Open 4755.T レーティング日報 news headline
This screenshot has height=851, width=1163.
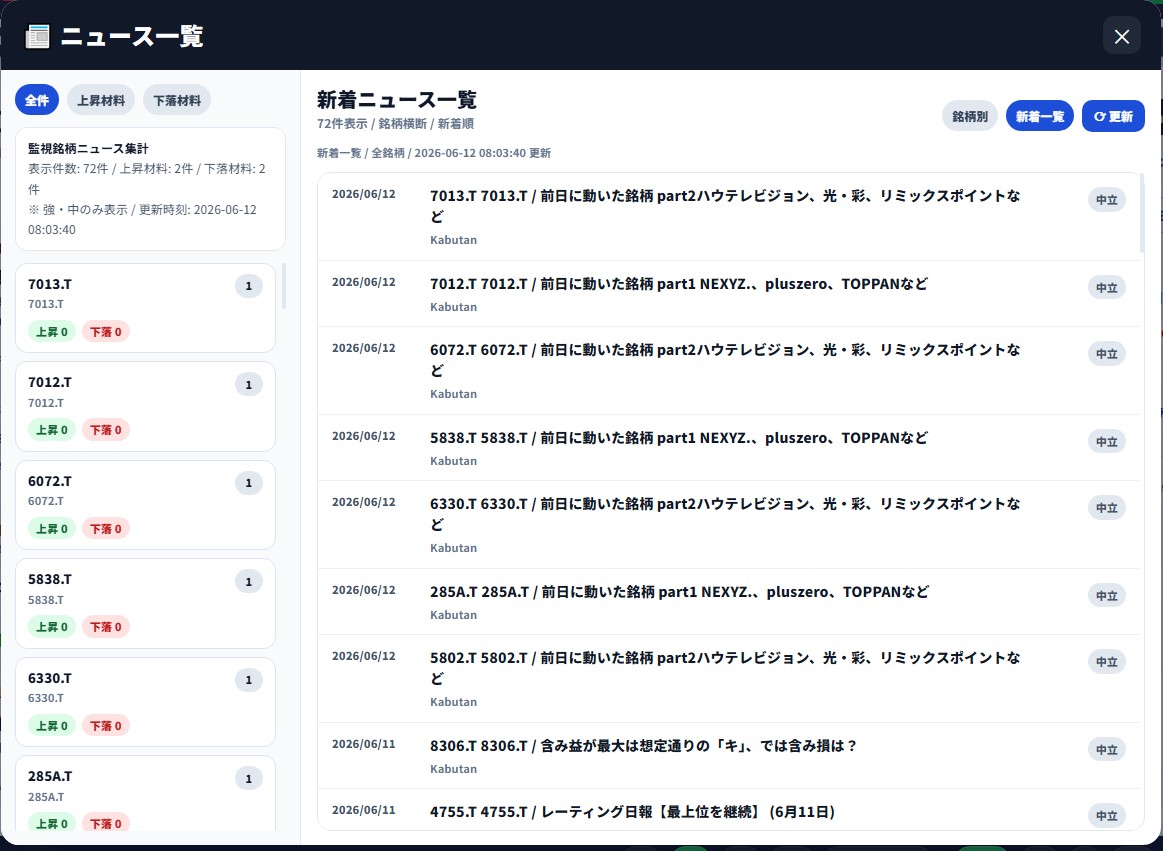[x=632, y=812]
